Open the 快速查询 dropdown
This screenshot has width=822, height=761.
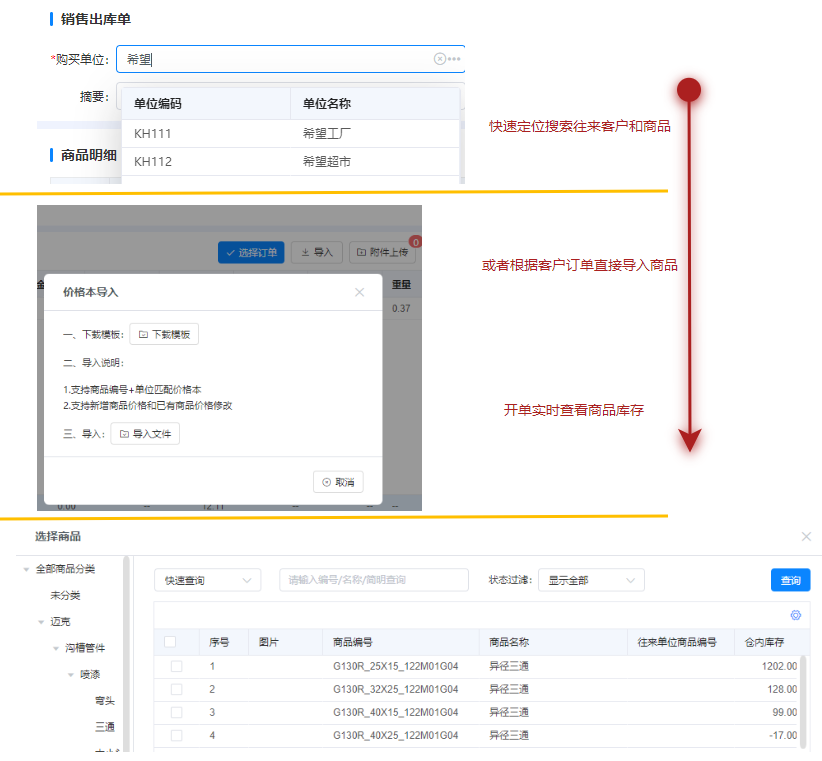(x=207, y=580)
